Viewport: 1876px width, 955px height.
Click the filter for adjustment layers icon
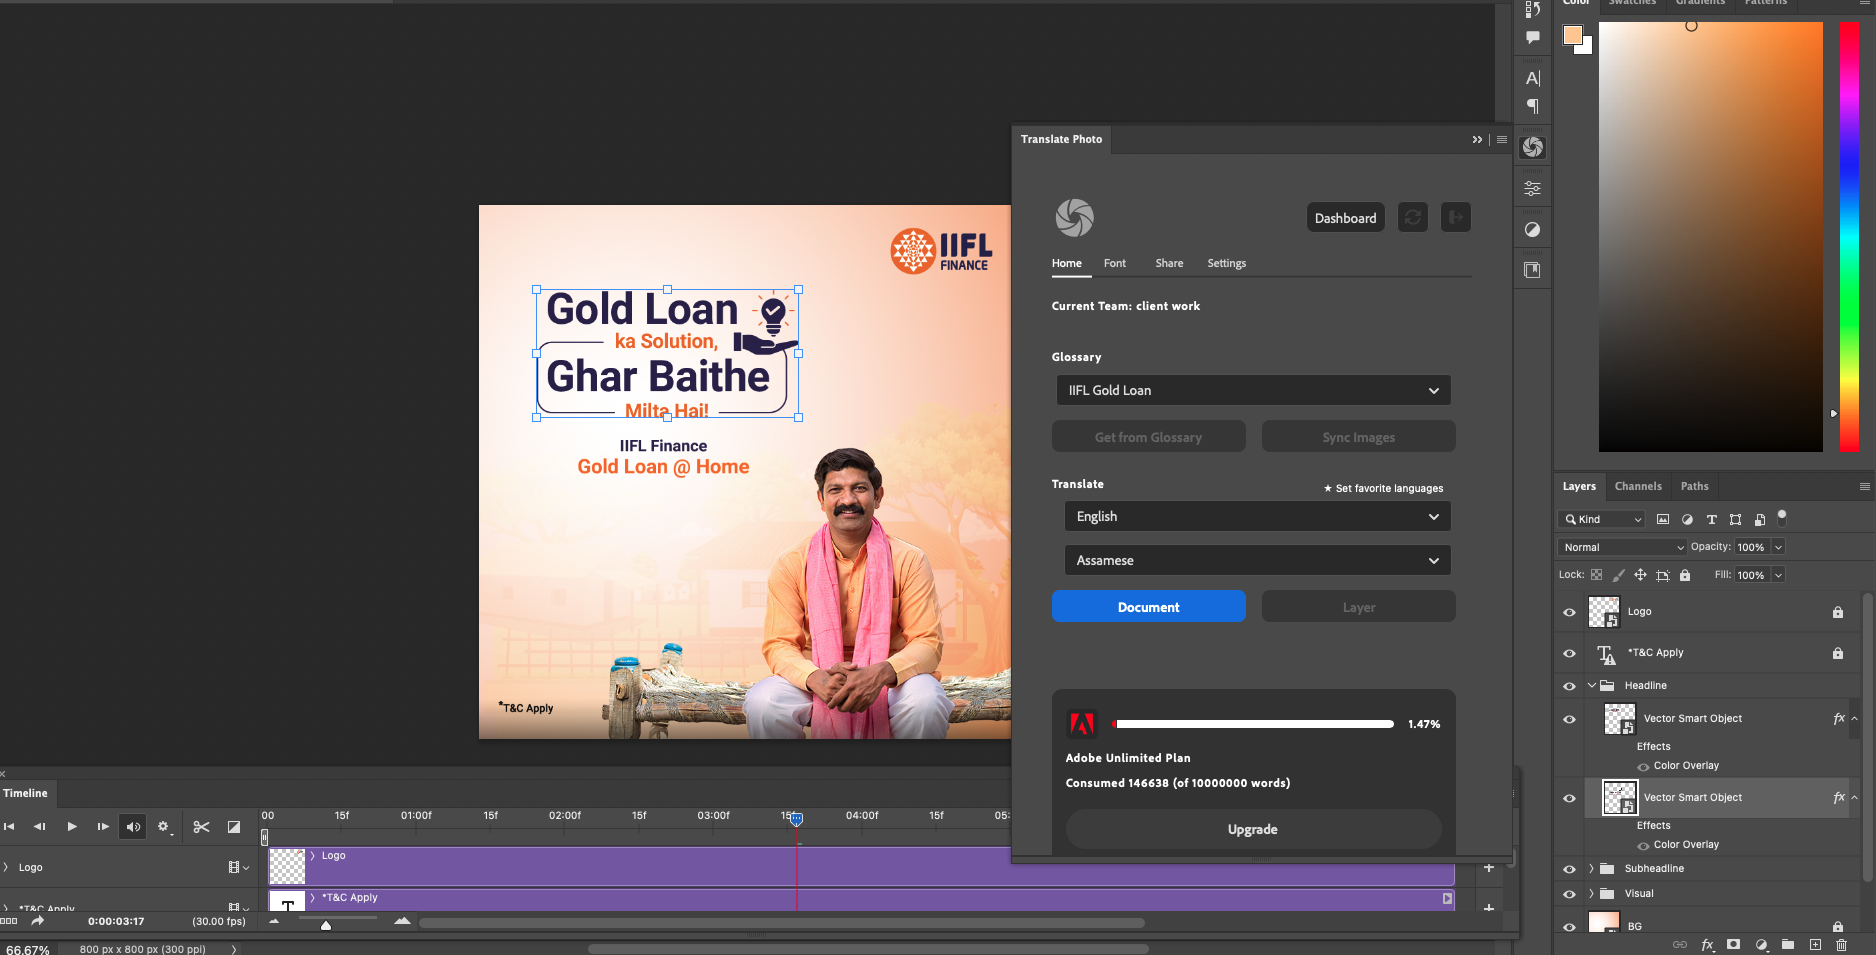pyautogui.click(x=1687, y=519)
